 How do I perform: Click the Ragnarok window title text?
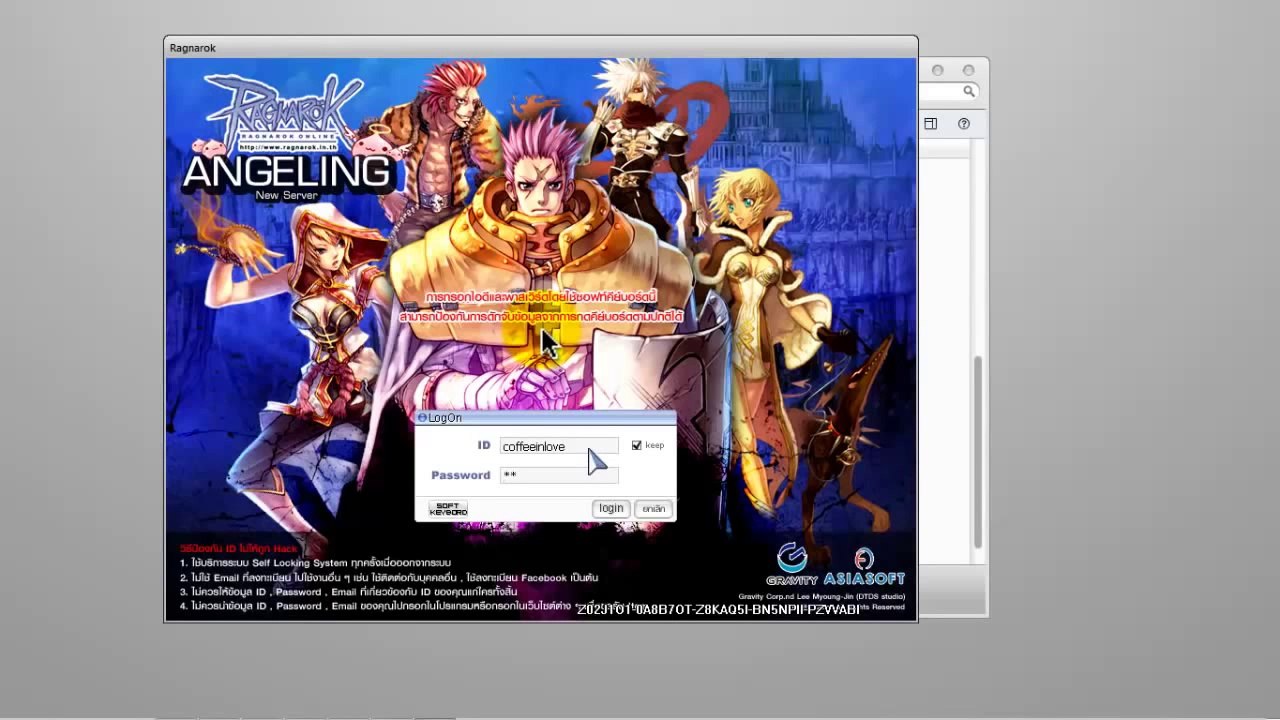click(193, 48)
